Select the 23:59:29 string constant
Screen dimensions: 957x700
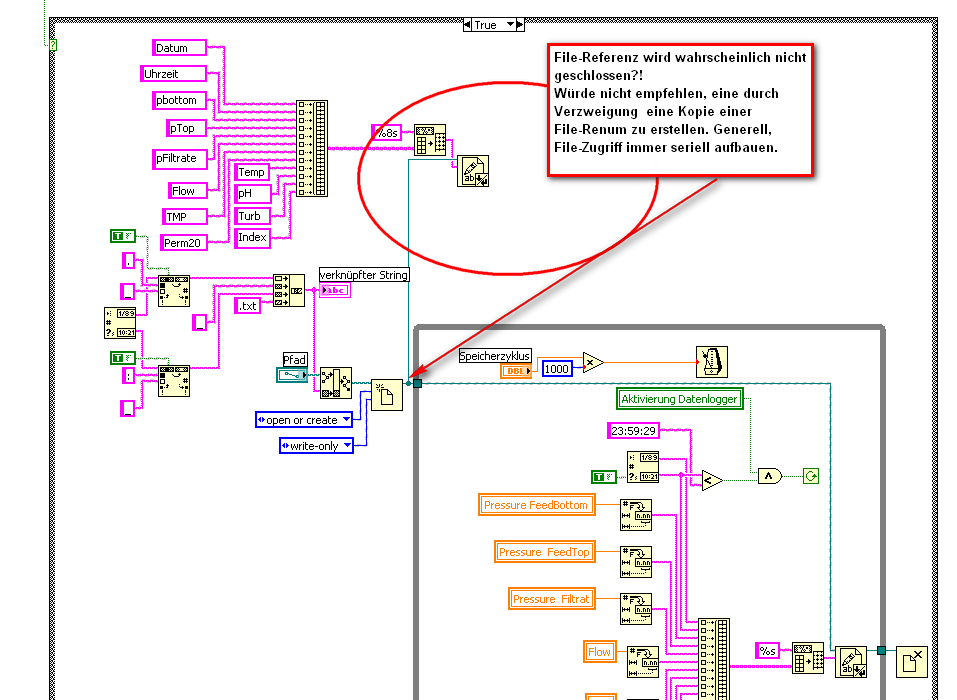pos(634,431)
